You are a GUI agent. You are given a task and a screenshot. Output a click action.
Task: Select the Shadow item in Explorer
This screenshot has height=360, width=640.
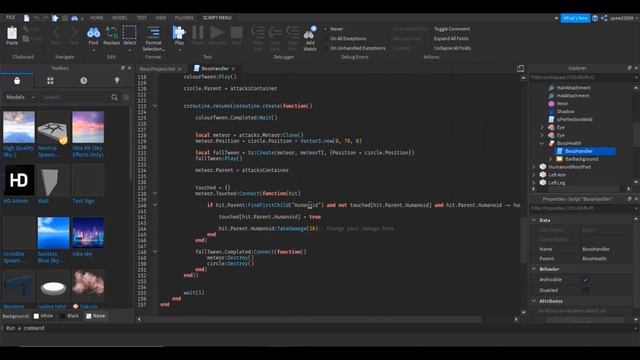pyautogui.click(x=565, y=111)
